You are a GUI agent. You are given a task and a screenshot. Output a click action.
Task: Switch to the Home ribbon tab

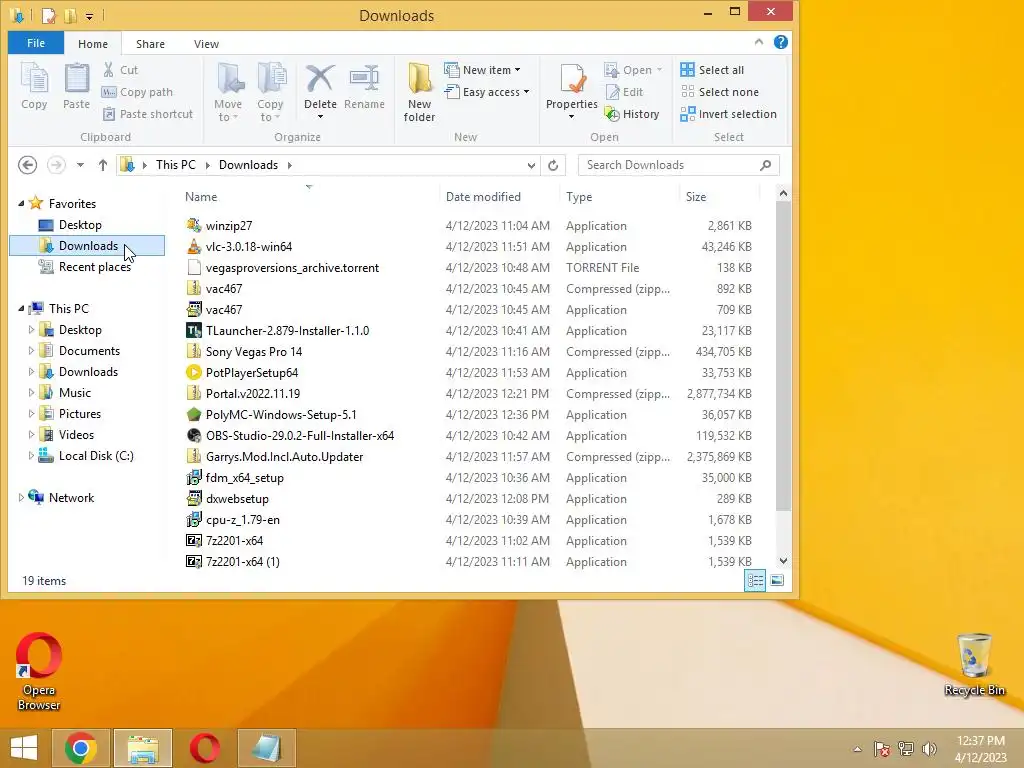93,44
